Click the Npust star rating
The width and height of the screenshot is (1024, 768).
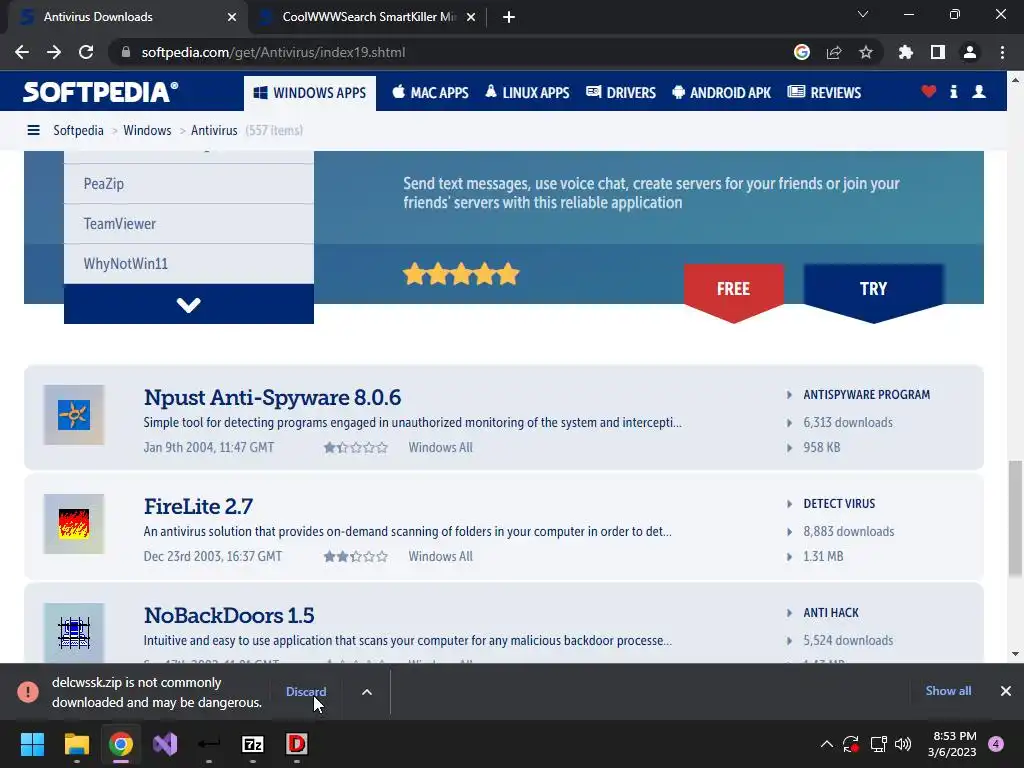[356, 447]
